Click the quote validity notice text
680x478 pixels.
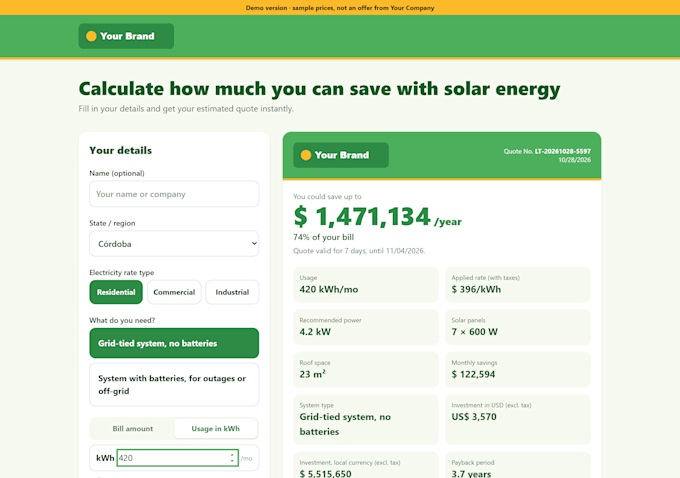[359, 251]
